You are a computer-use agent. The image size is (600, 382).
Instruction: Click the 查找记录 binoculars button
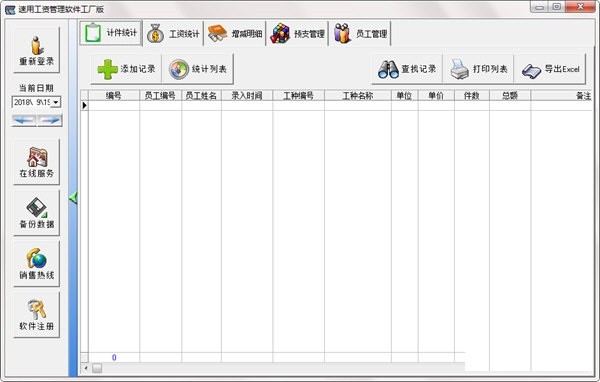click(x=407, y=69)
